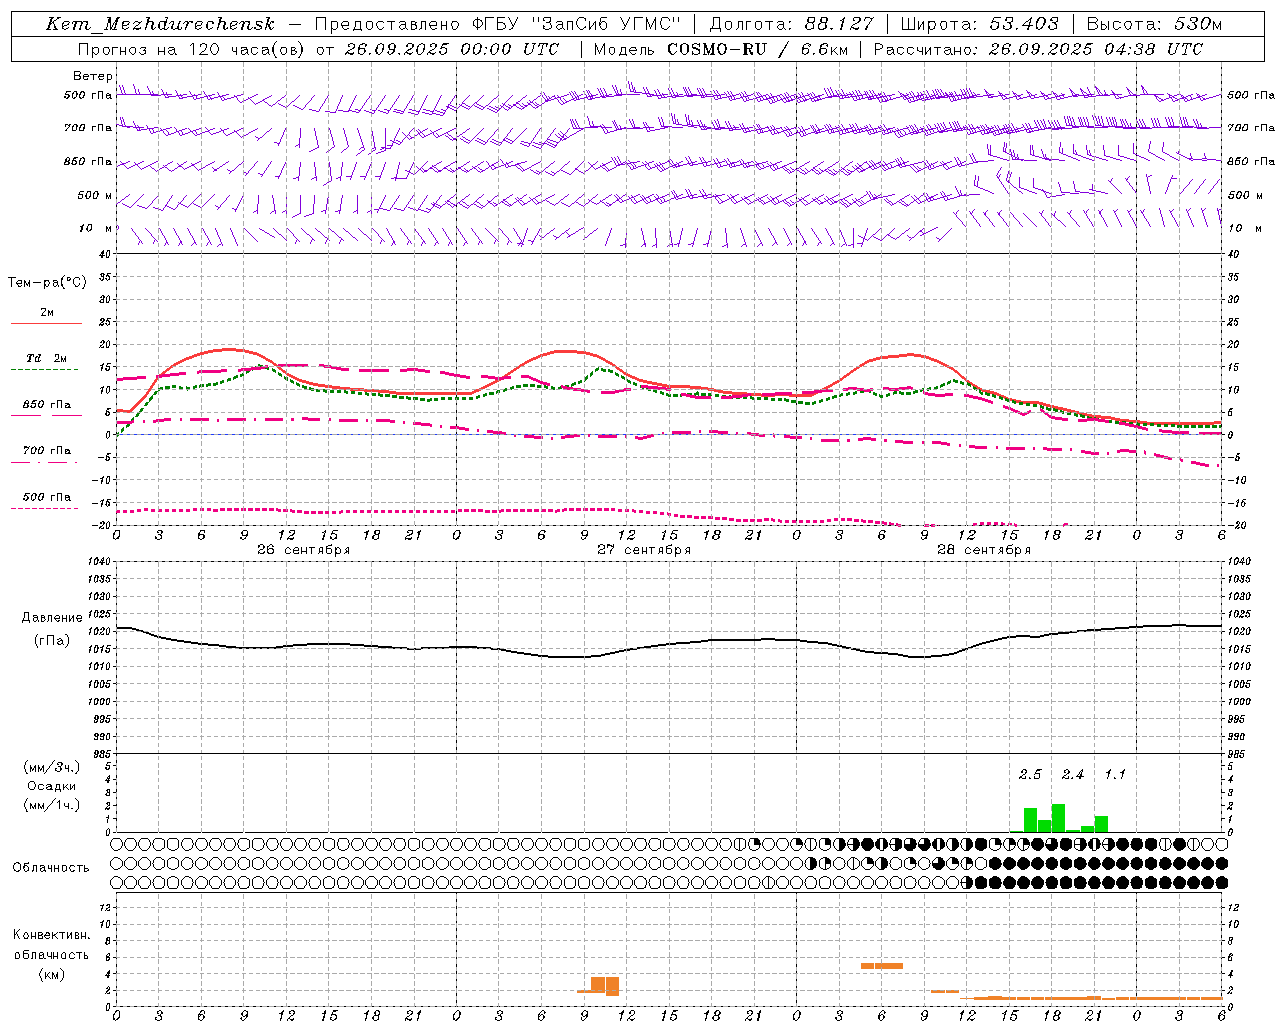This screenshot has height=1024, width=1280.
Task: Click the red 2м temperature legend line
Action: [x=46, y=323]
